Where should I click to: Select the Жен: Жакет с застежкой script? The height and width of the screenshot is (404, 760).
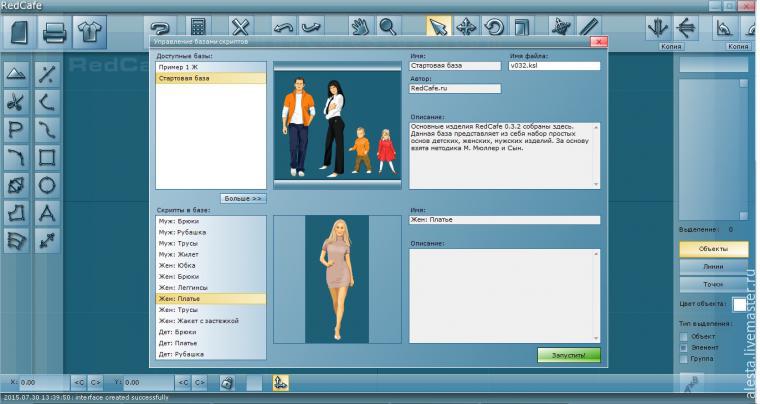pos(211,321)
